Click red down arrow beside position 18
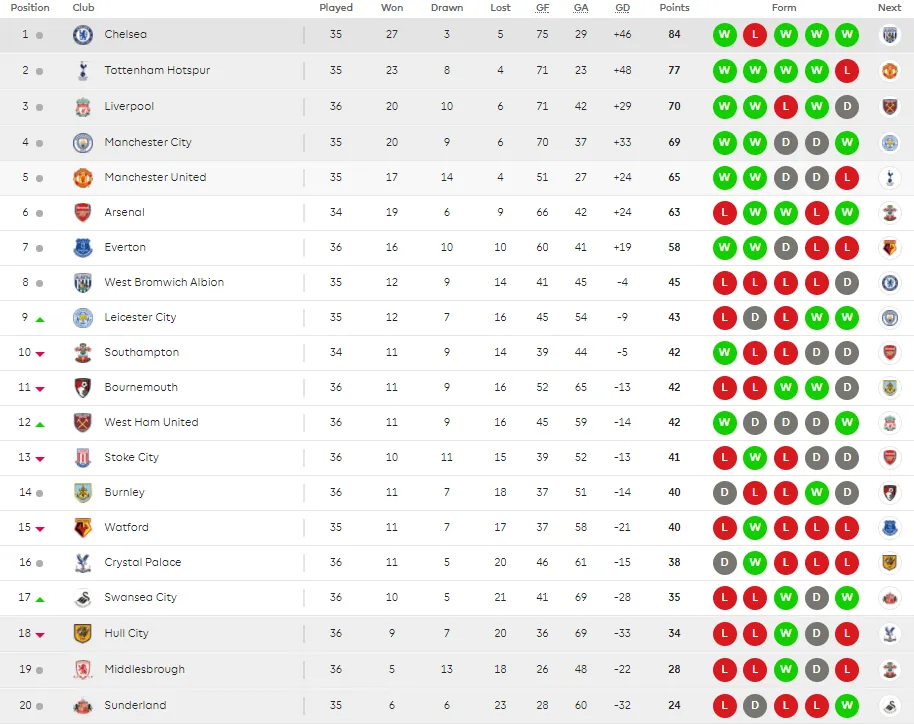The height and width of the screenshot is (724, 914). pyautogui.click(x=40, y=634)
